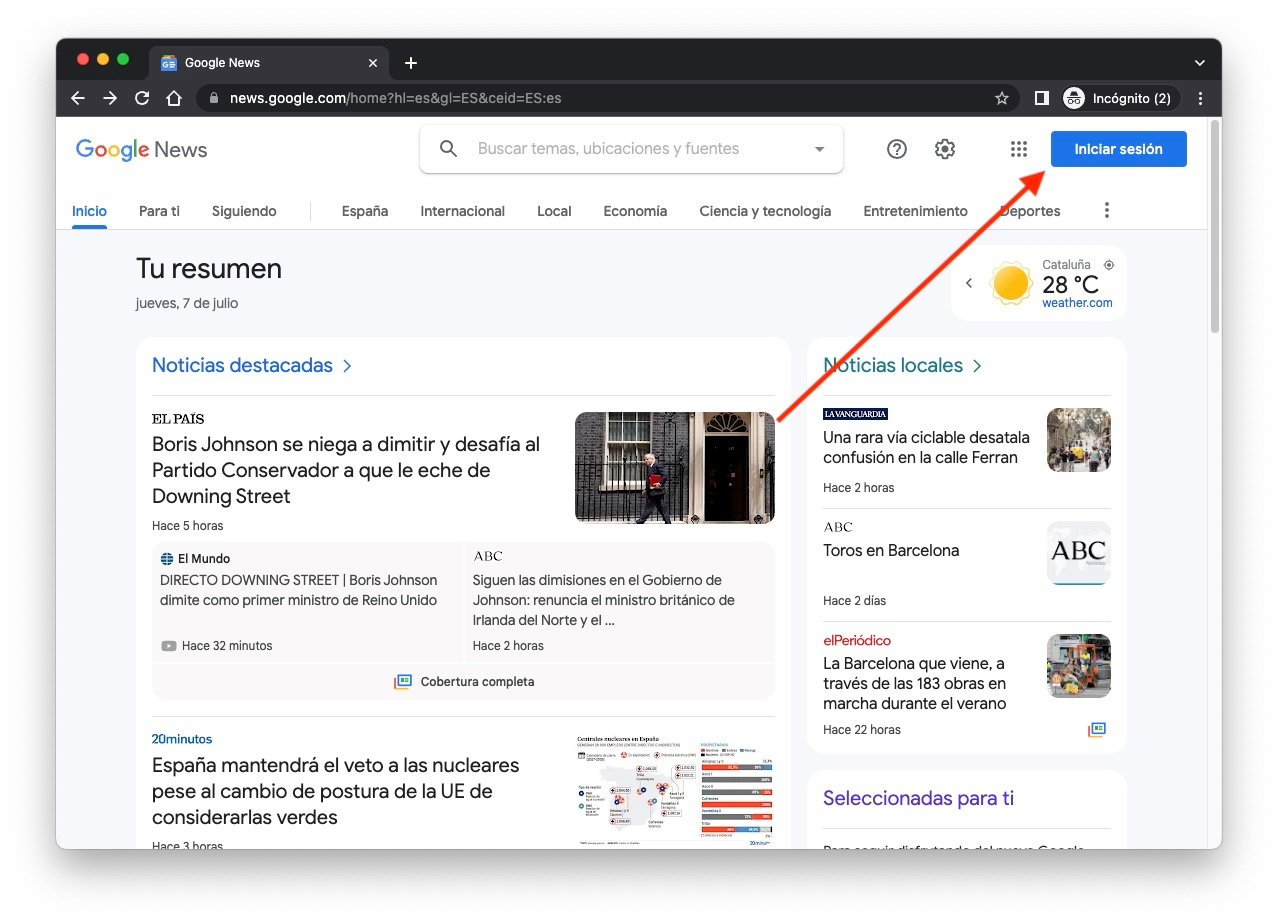This screenshot has height=923, width=1278.
Task: Reload the page with the refresh icon
Action: tap(142, 98)
